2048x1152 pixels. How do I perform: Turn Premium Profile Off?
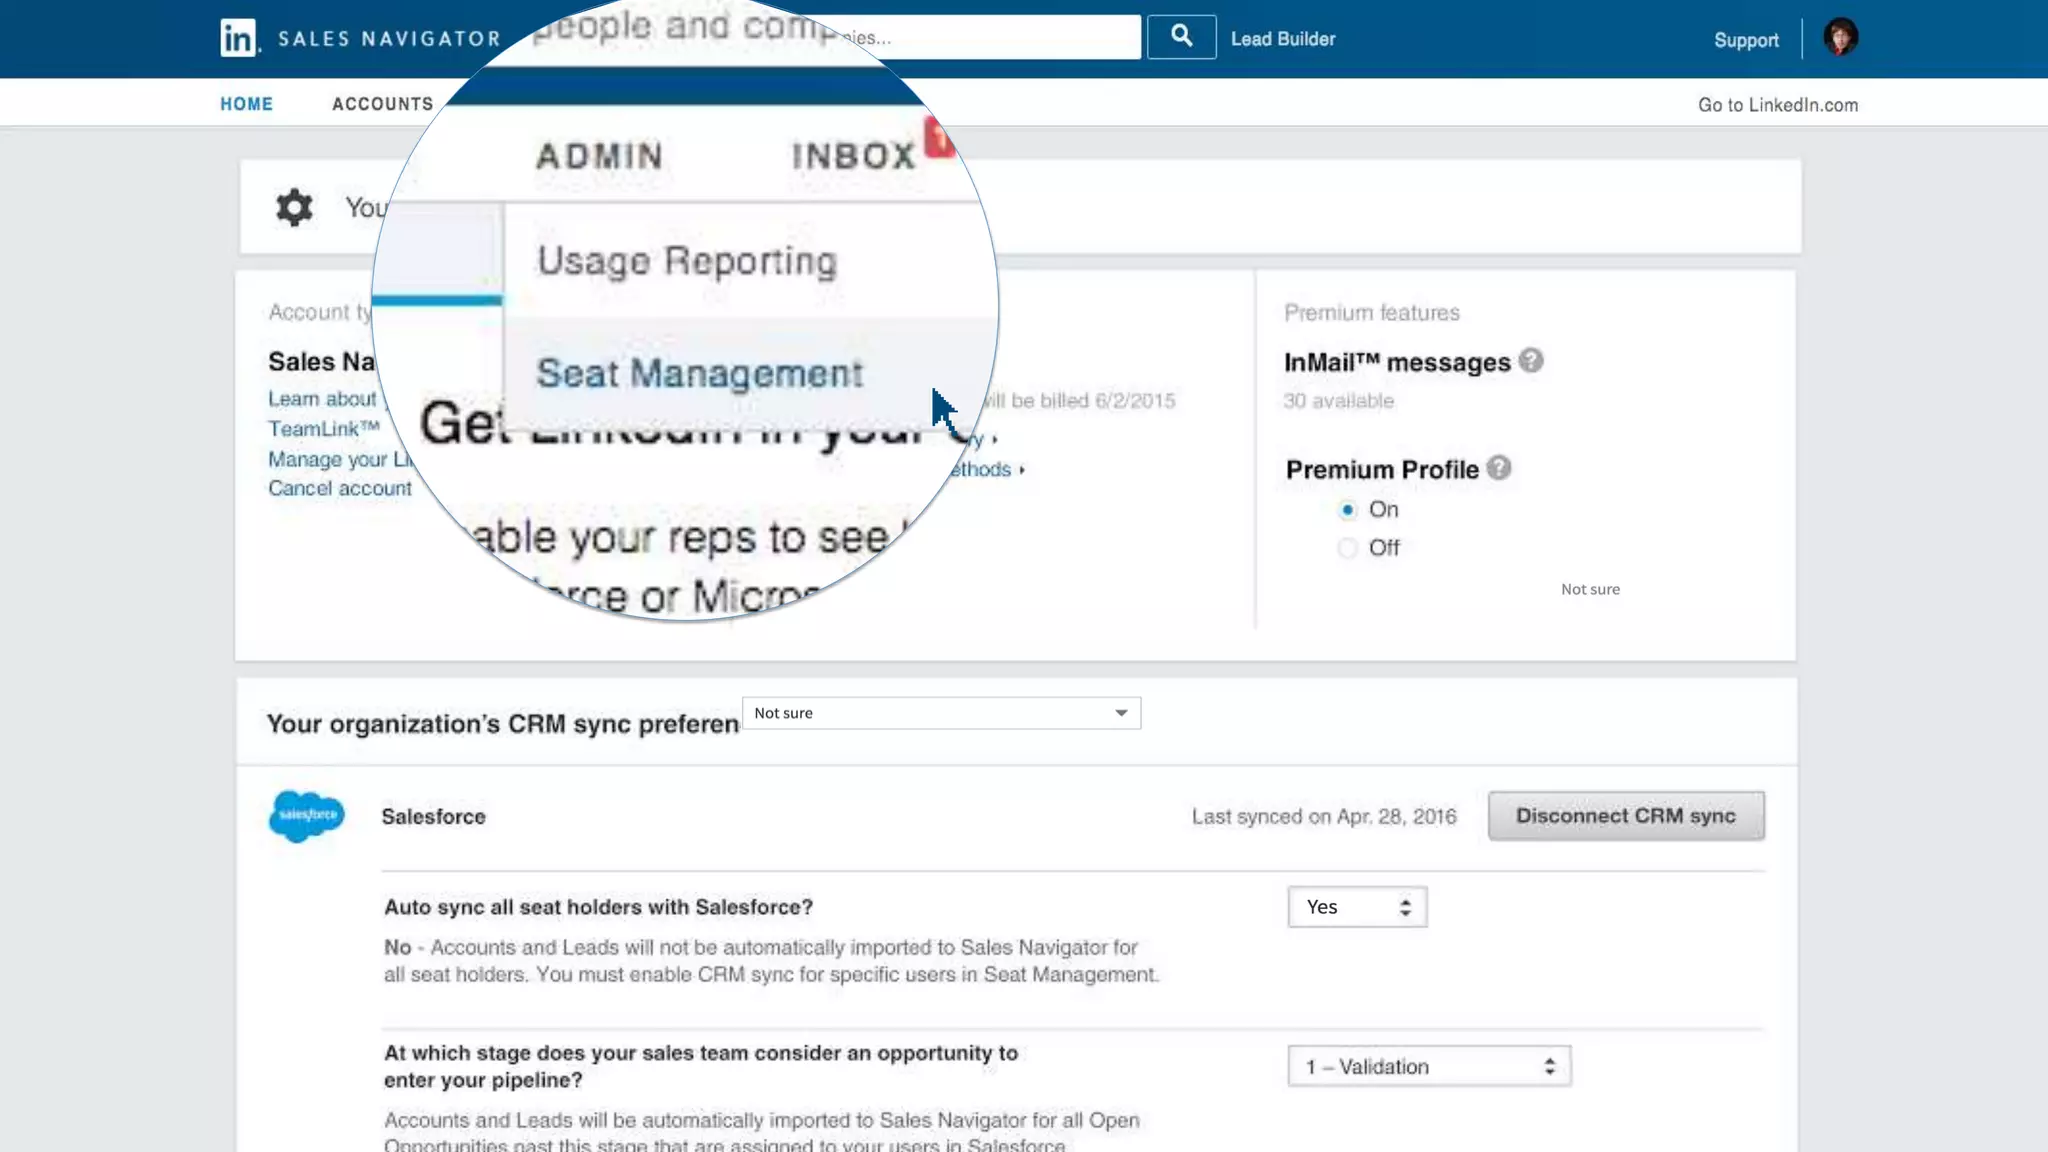(x=1348, y=548)
